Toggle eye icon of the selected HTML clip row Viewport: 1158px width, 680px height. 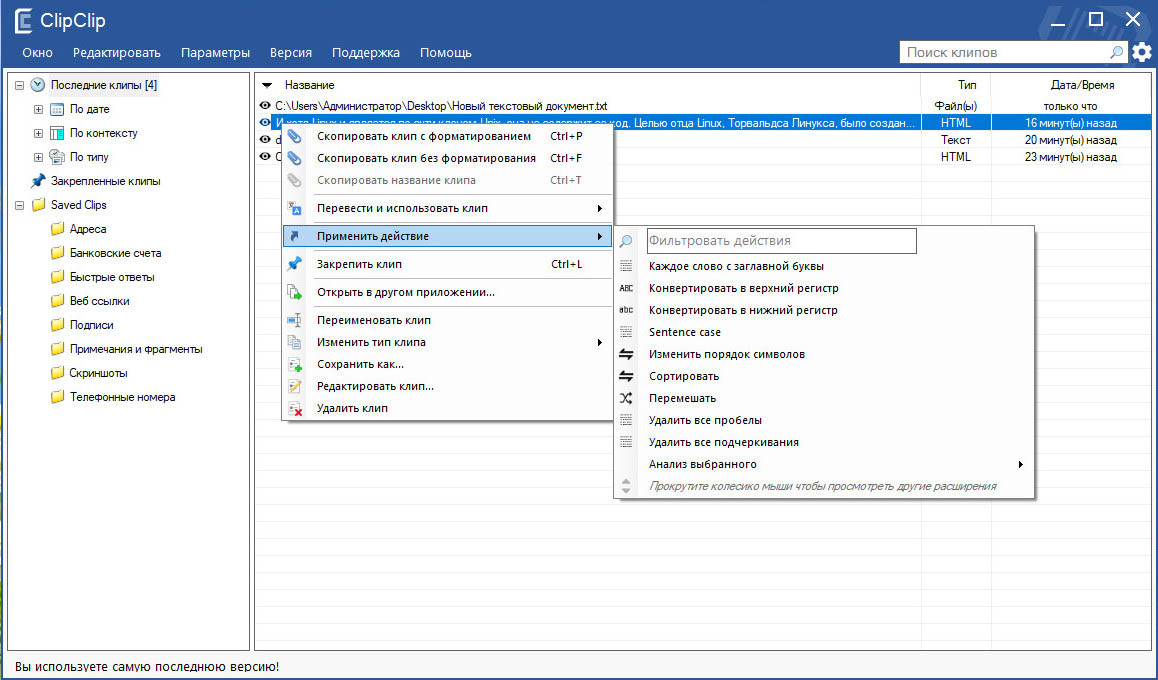coord(265,123)
